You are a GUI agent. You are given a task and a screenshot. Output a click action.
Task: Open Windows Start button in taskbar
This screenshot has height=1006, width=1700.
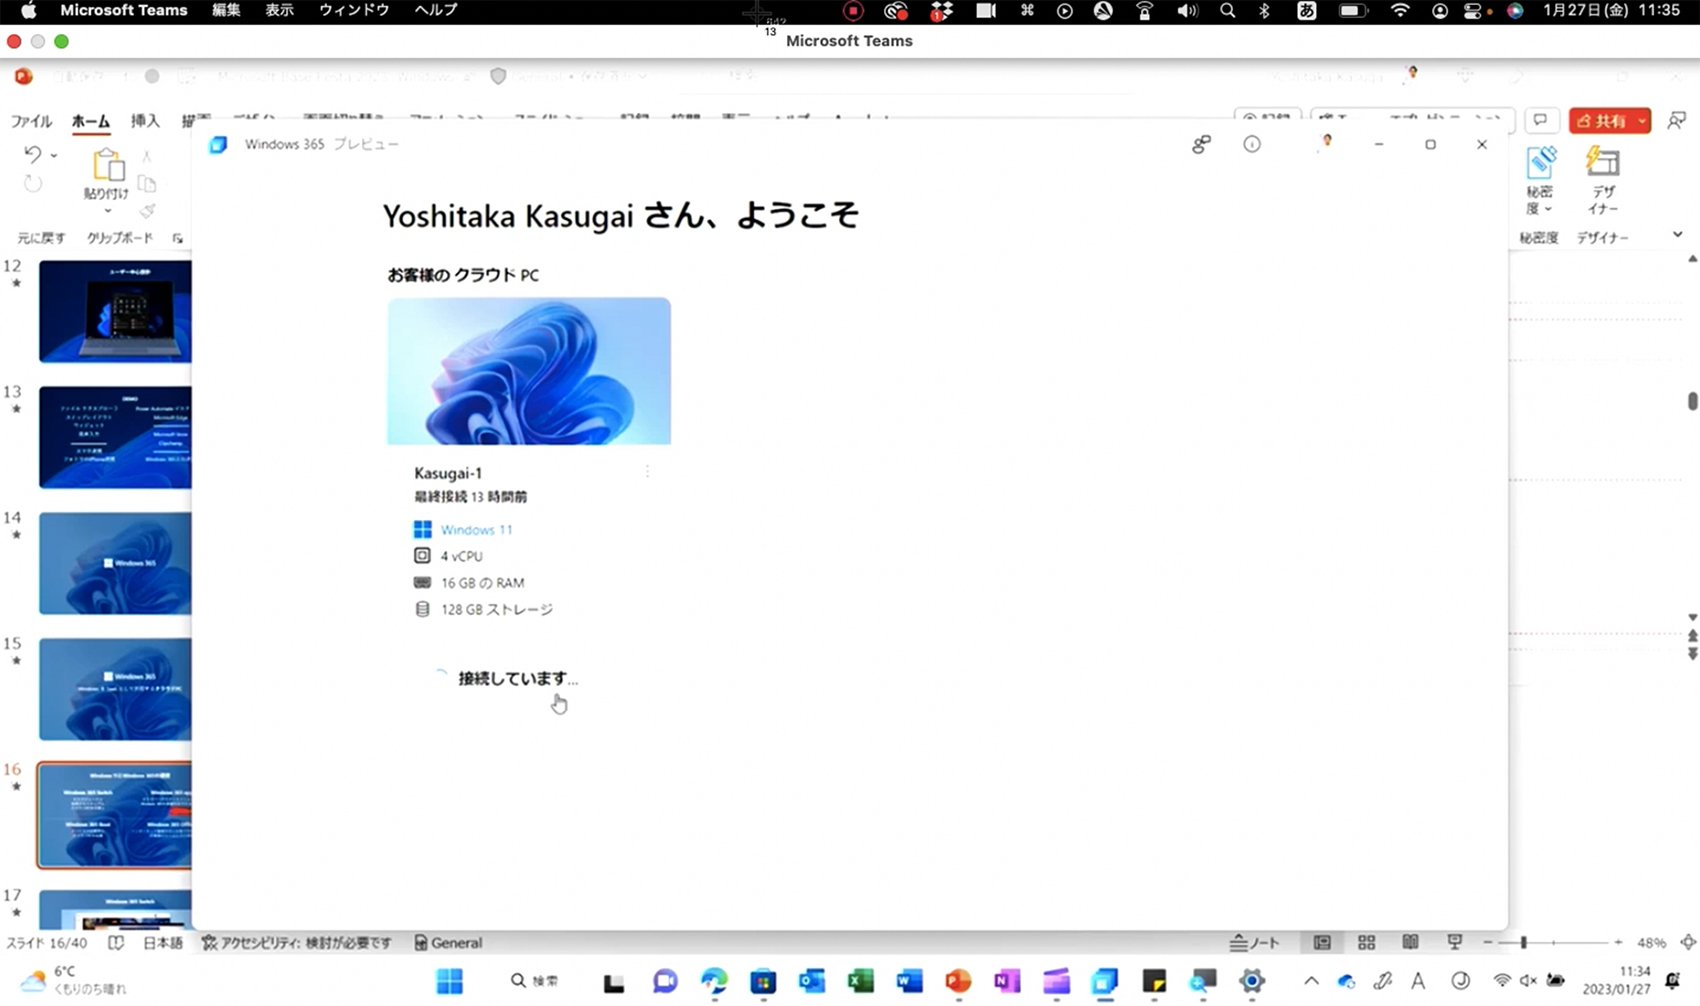point(450,981)
